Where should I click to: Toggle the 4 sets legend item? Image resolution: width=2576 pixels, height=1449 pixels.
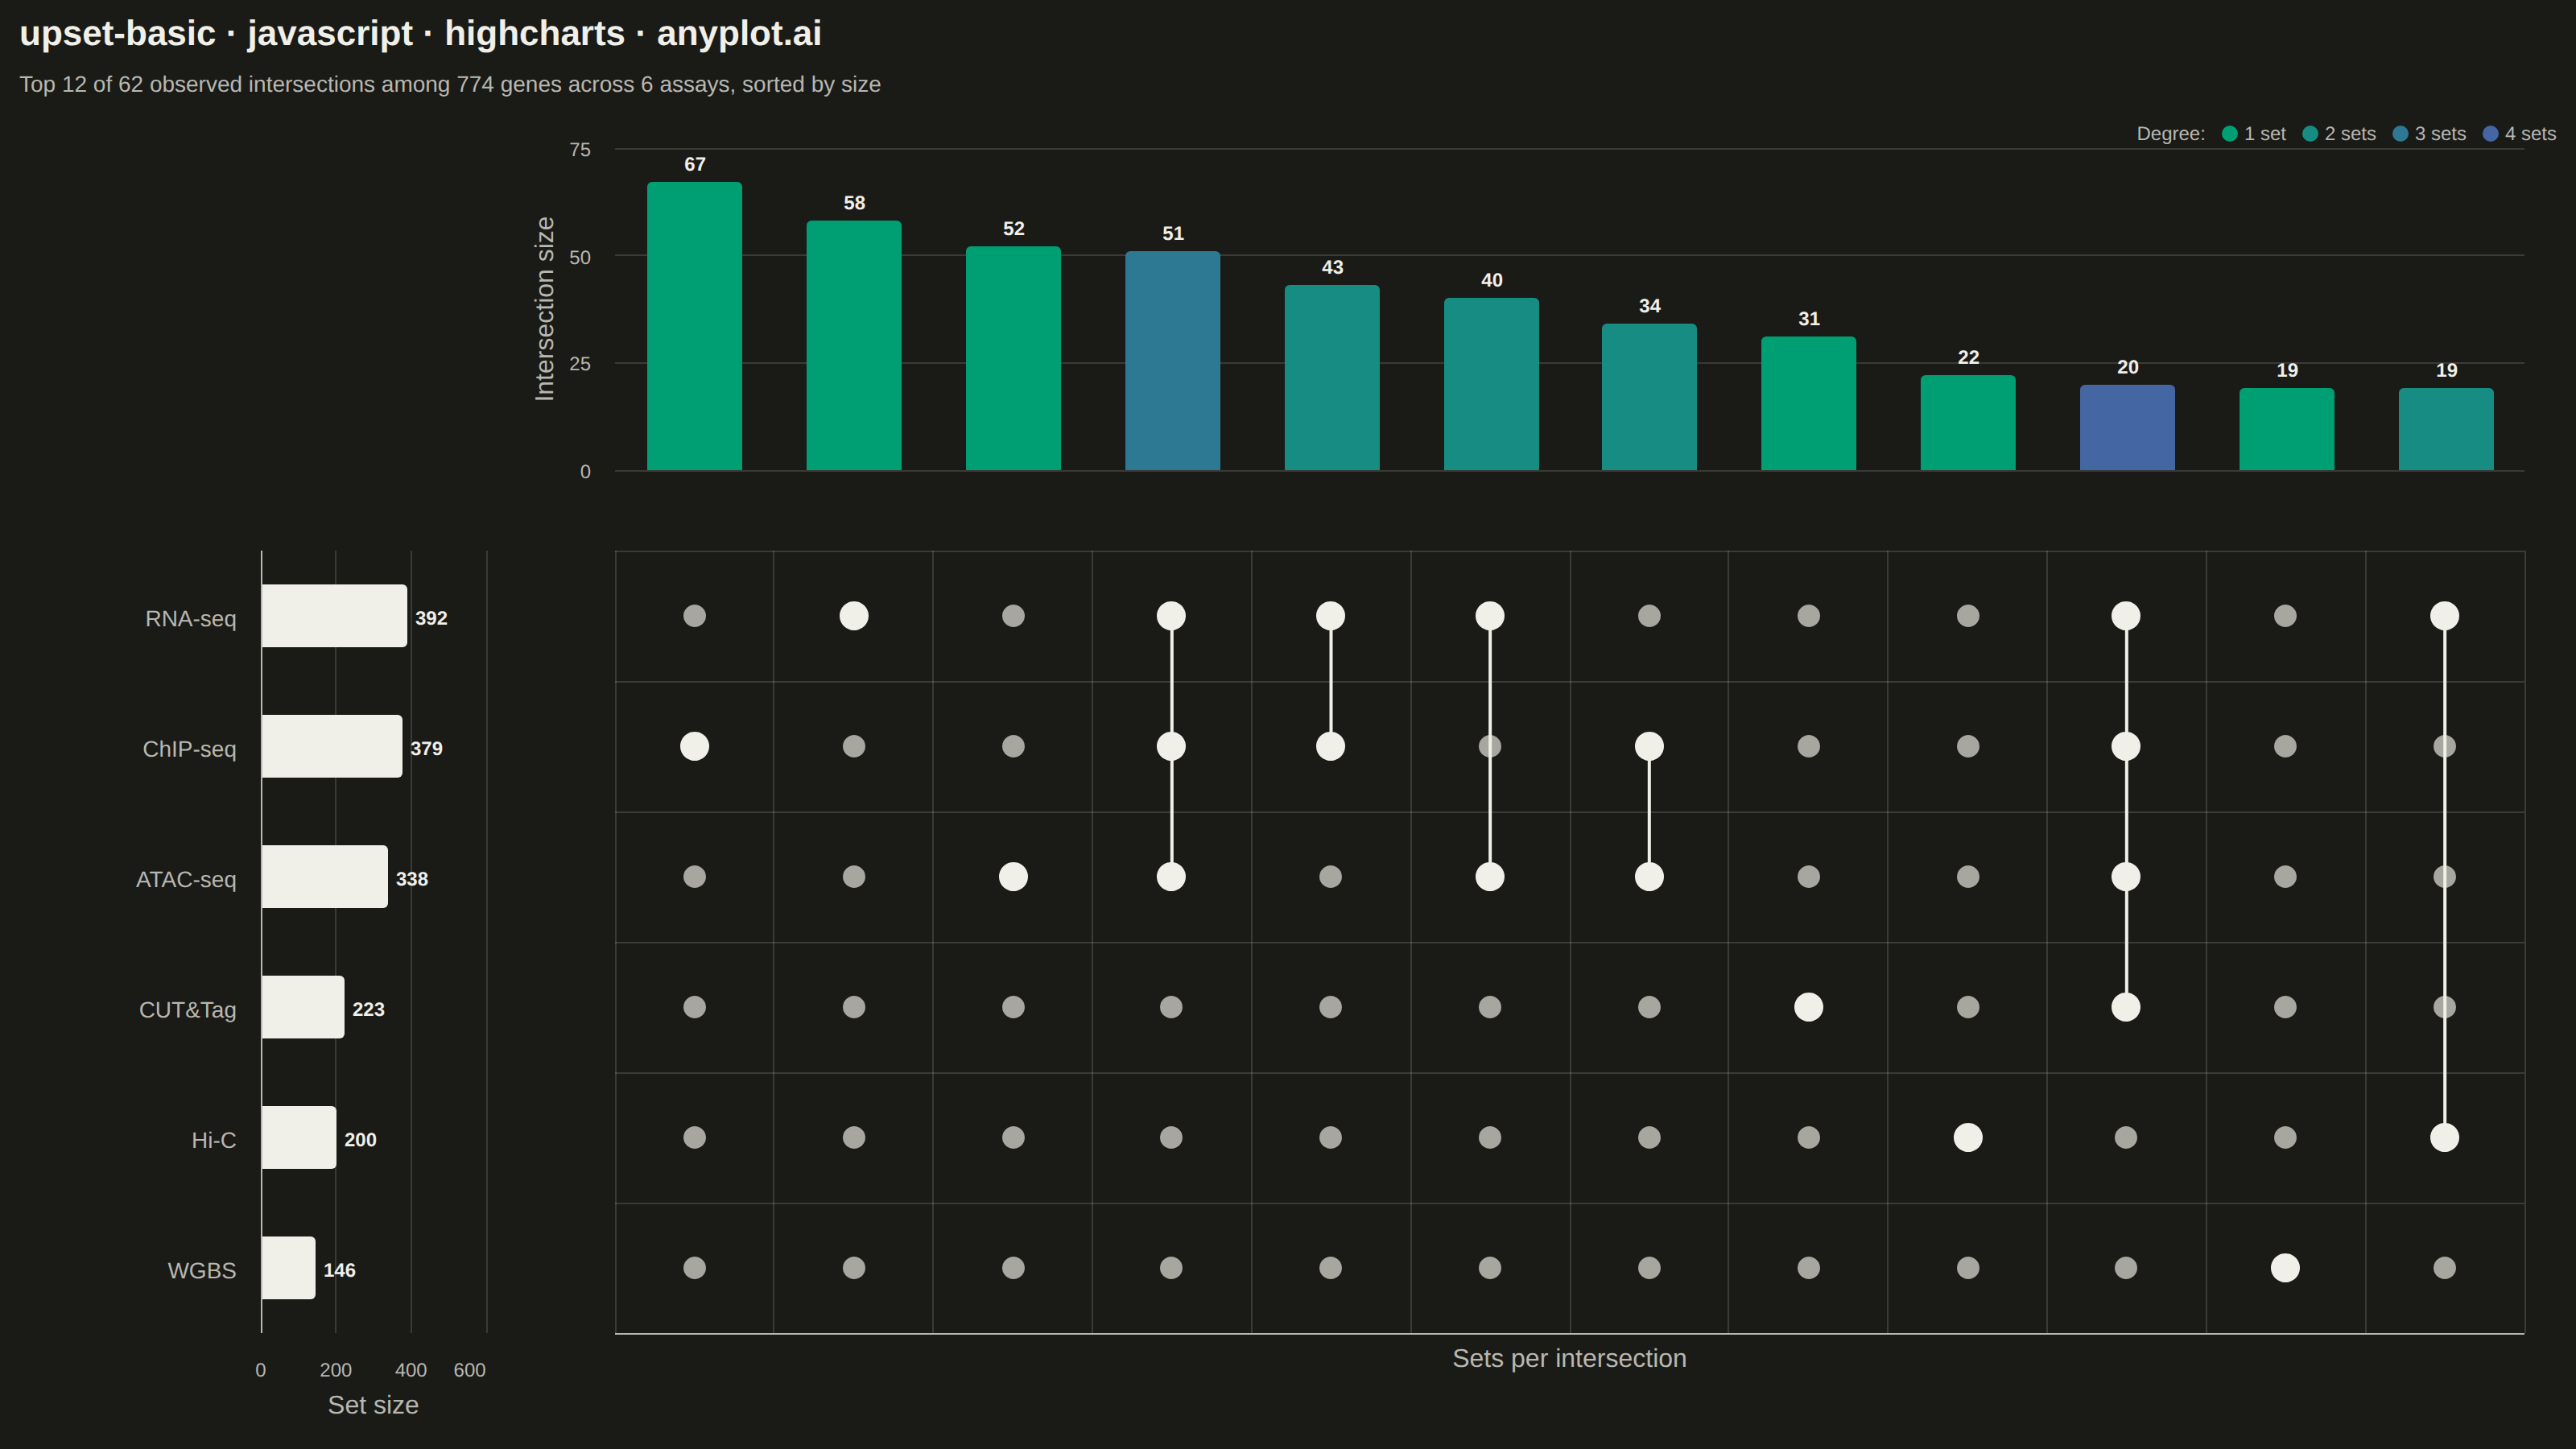coord(2519,134)
